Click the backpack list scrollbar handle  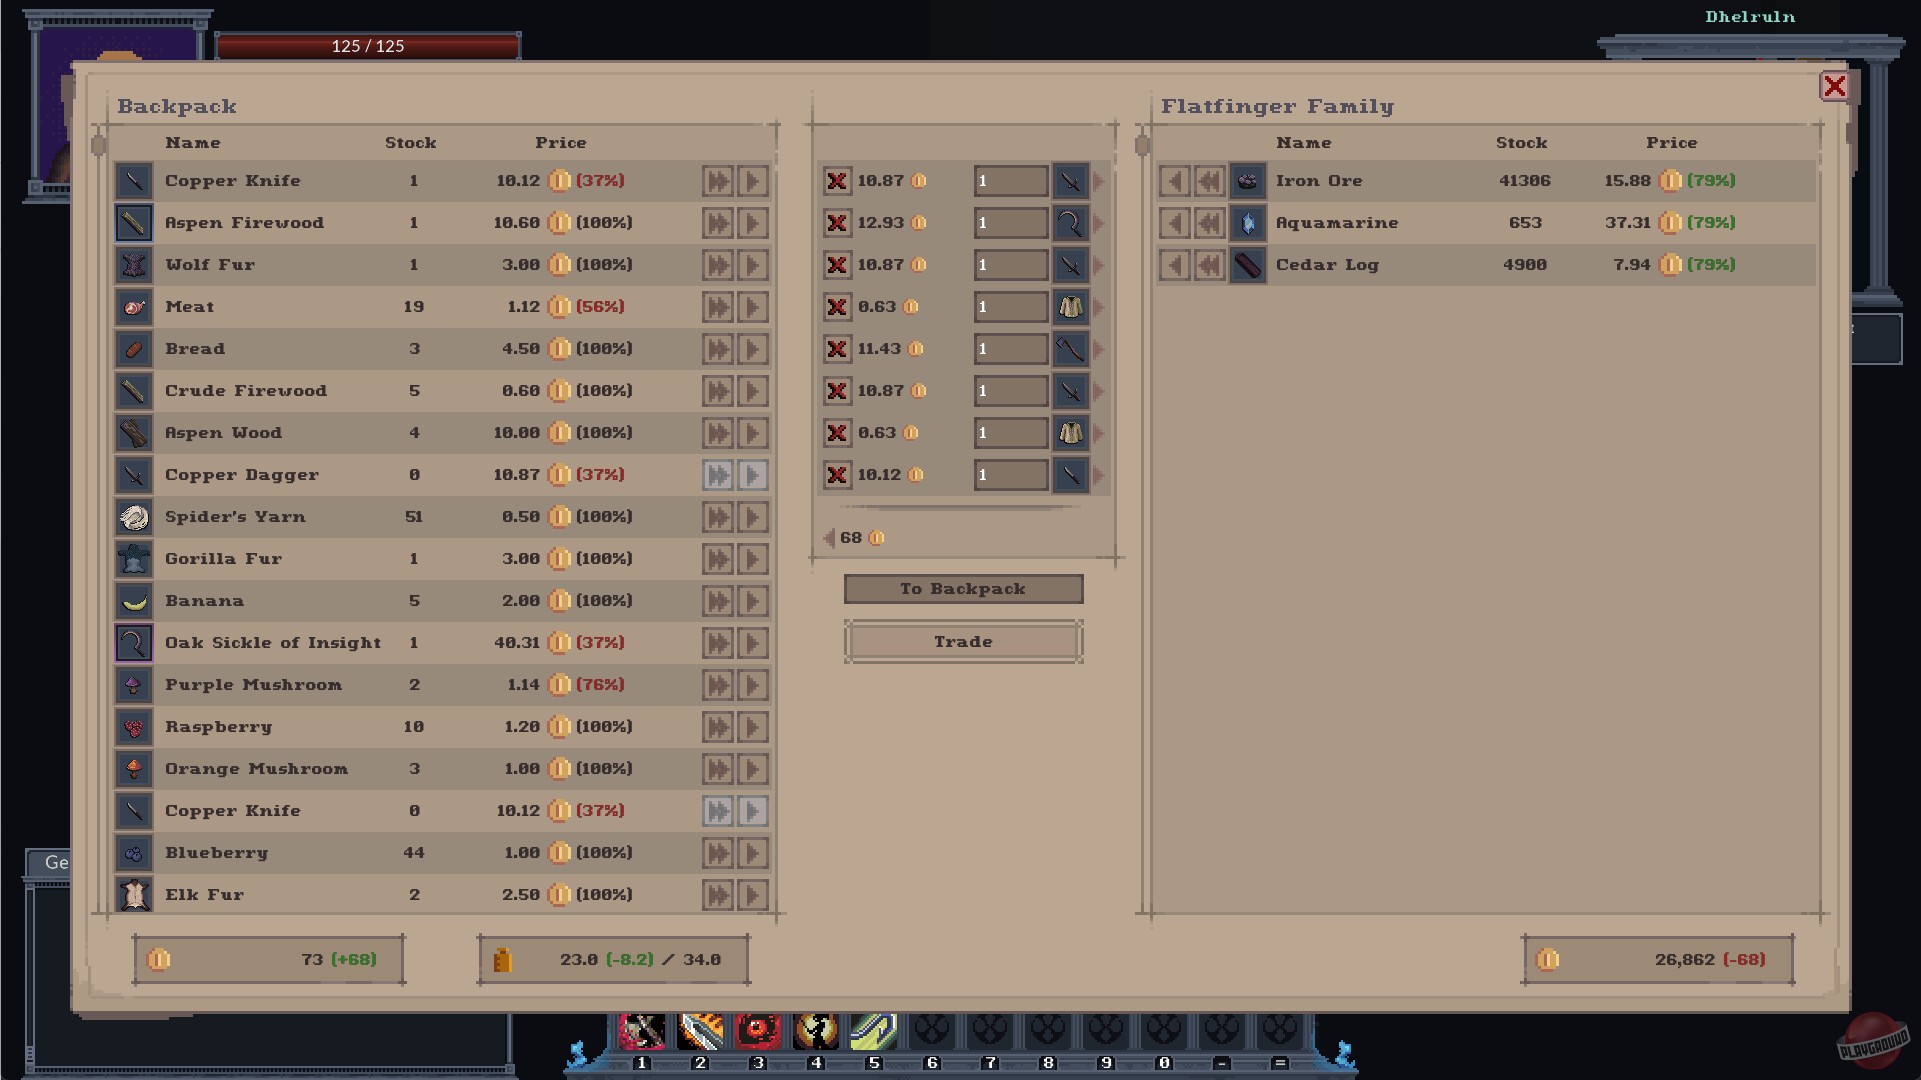(x=98, y=146)
